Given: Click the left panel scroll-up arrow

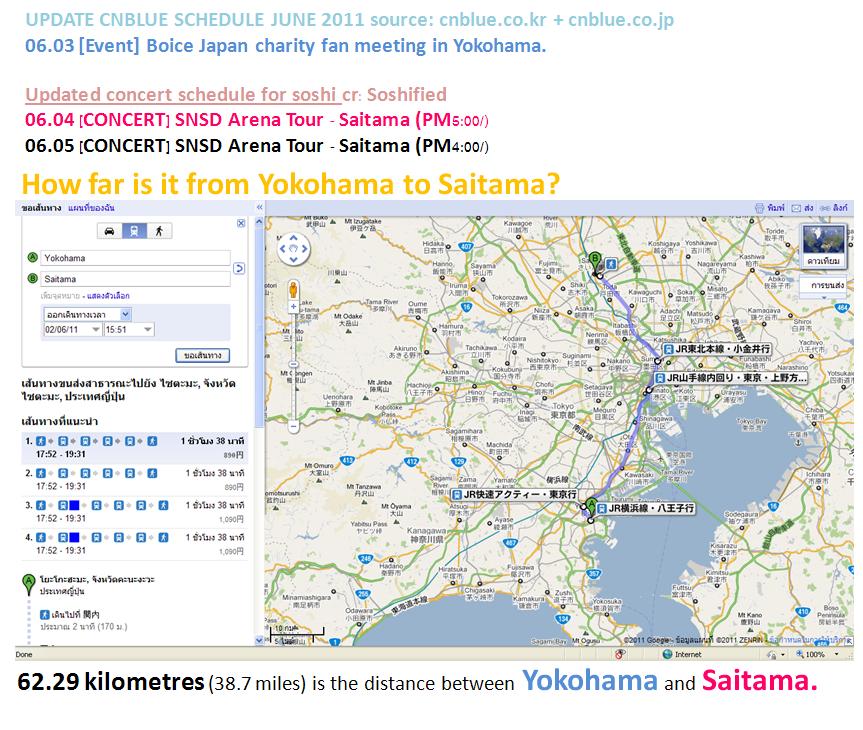Looking at the screenshot, I should [260, 222].
